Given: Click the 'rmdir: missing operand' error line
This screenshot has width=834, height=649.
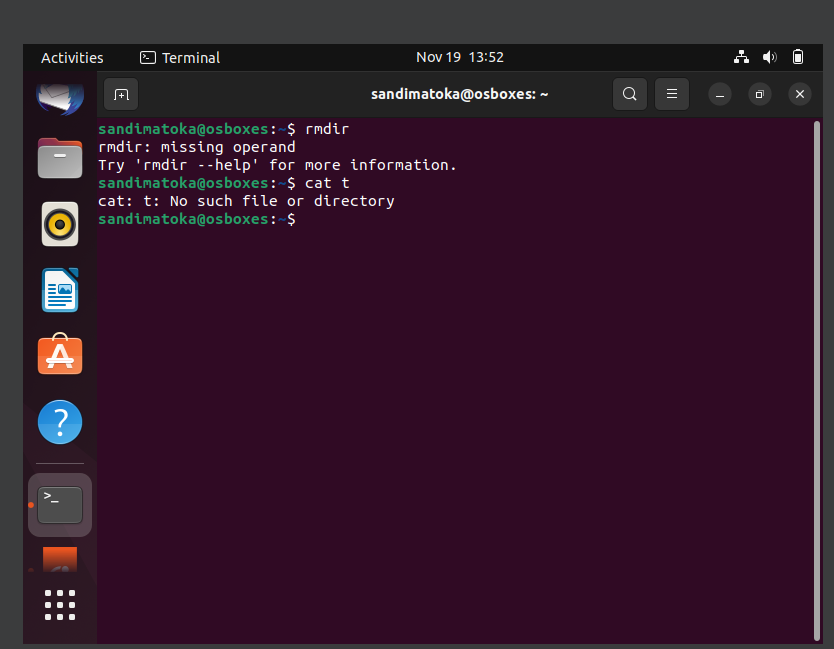Looking at the screenshot, I should pyautogui.click(x=197, y=147).
